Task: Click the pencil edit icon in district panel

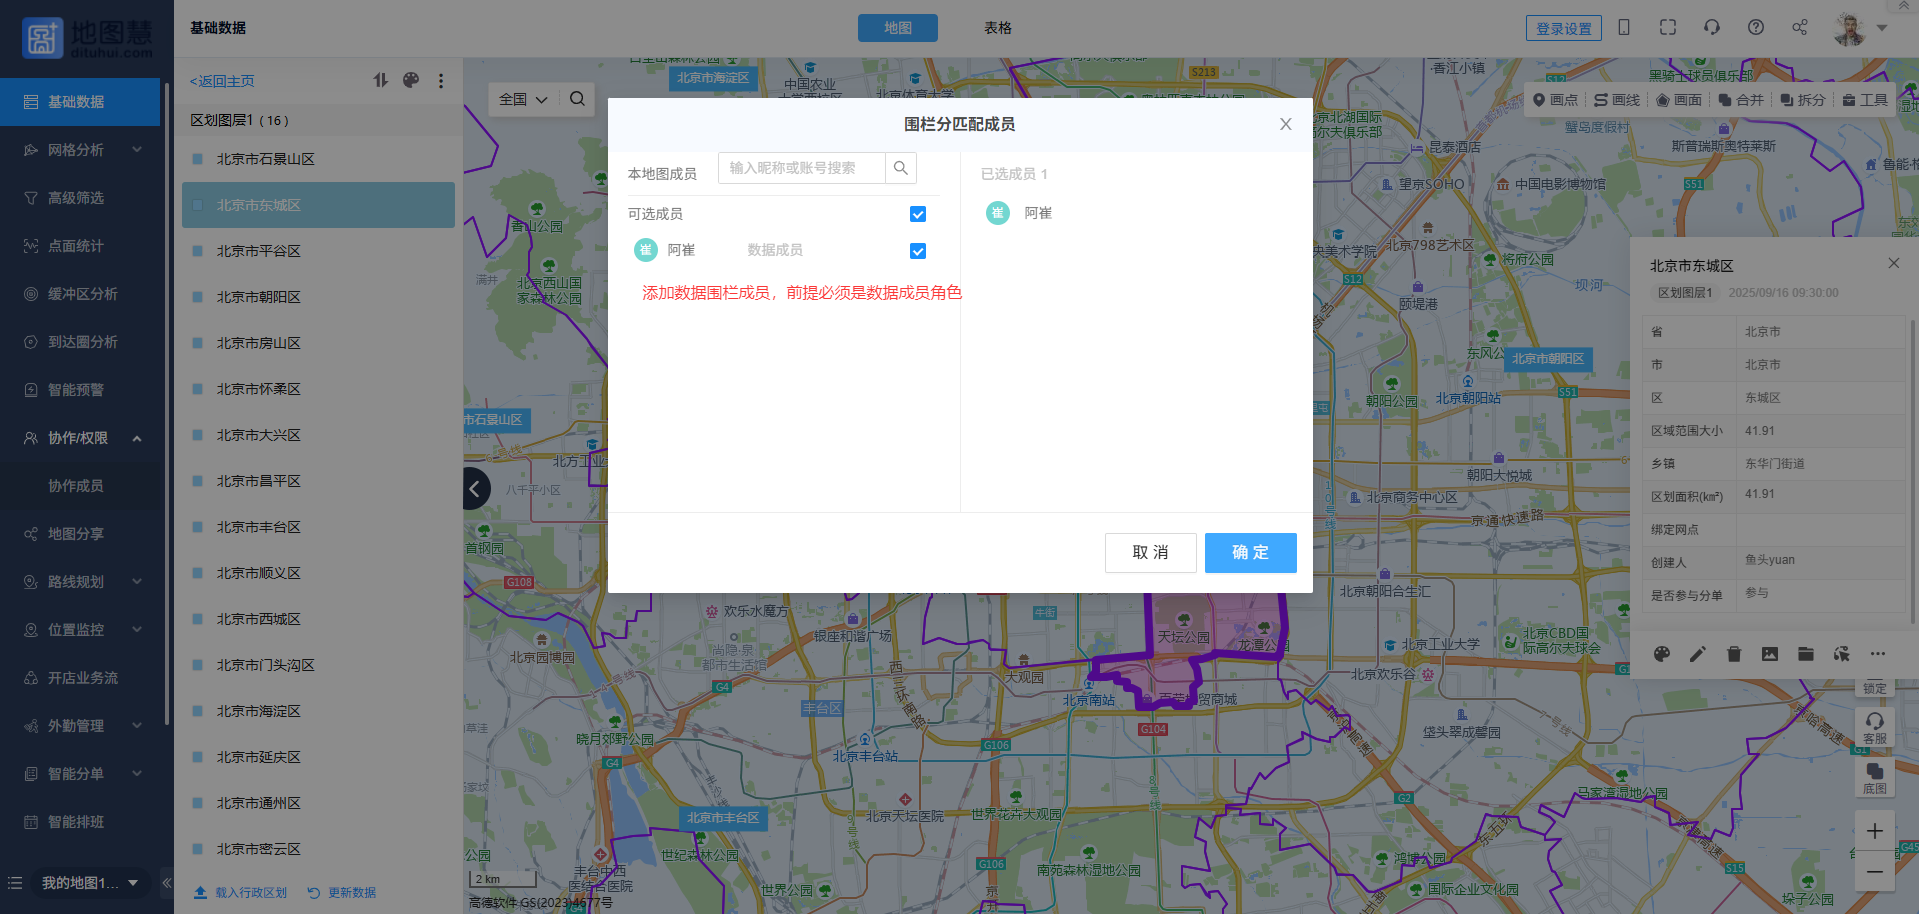Action: [x=1698, y=654]
